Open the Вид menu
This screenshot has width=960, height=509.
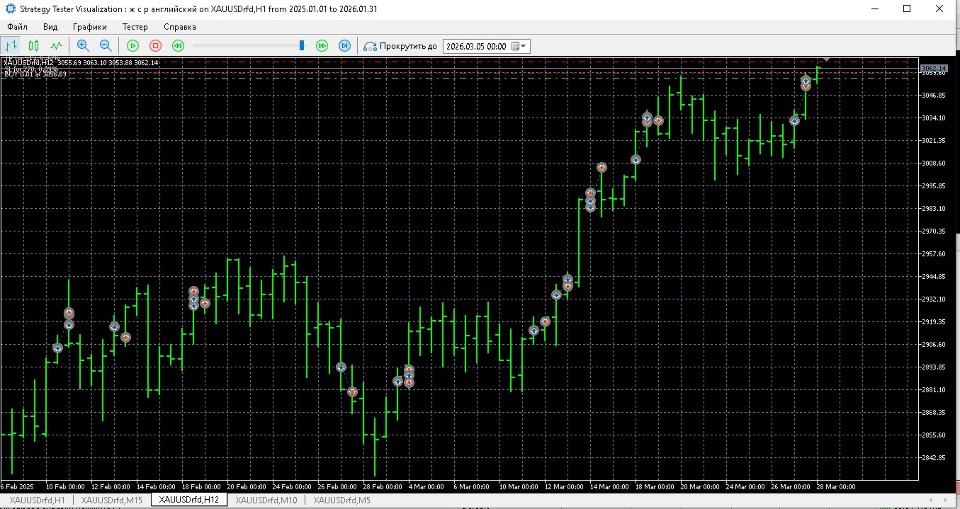pyautogui.click(x=50, y=27)
